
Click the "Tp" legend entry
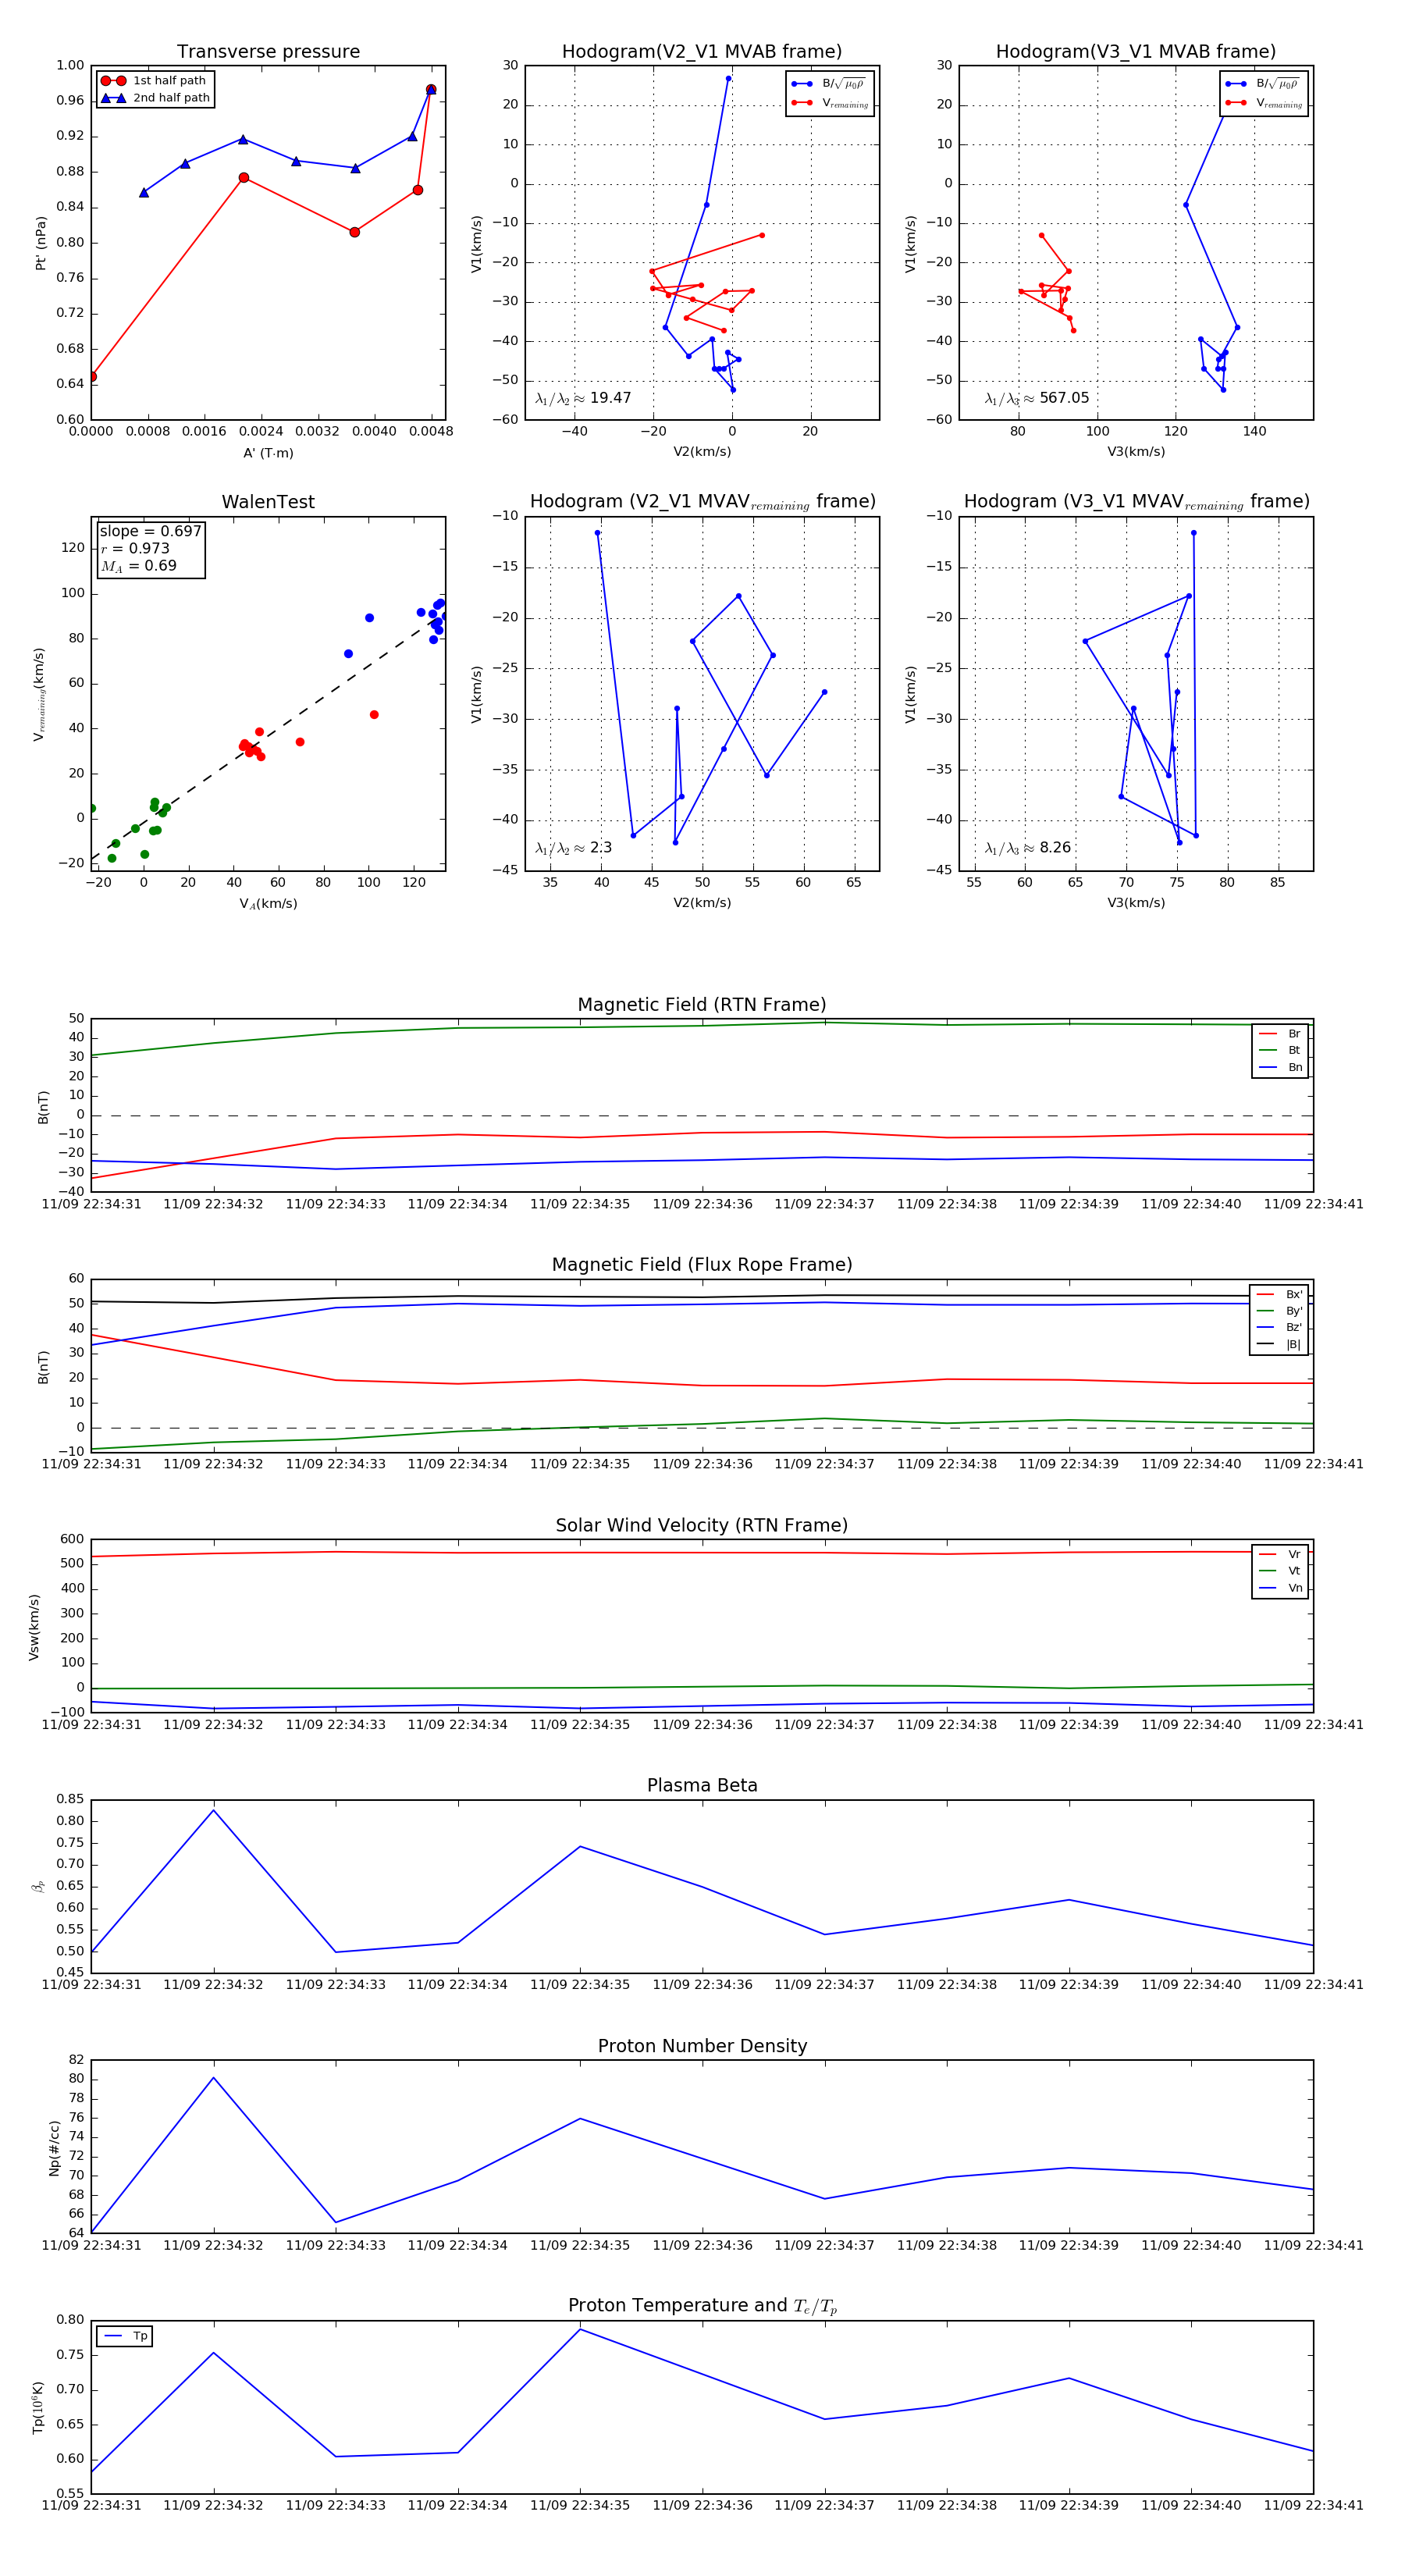coord(125,2337)
